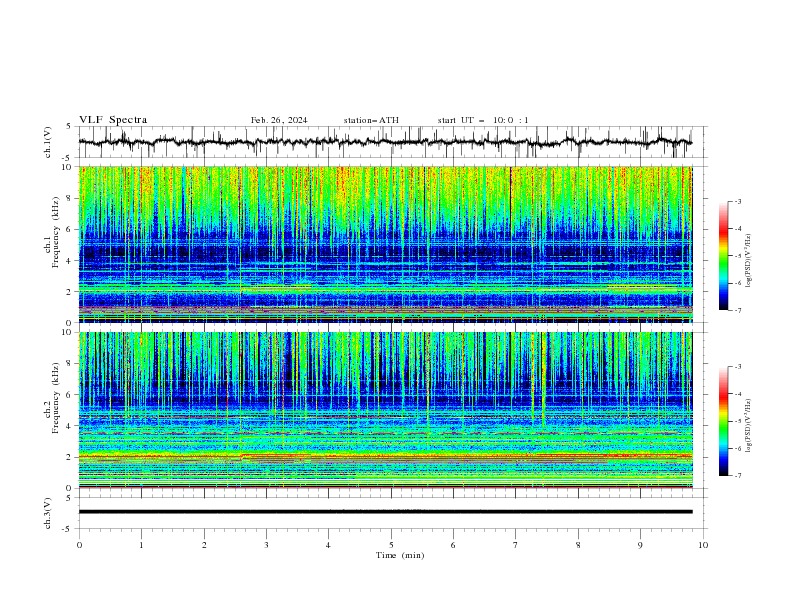Screen dimensions: 792x612
Task: Click the lower PSD color scale bar
Action: 723,421
